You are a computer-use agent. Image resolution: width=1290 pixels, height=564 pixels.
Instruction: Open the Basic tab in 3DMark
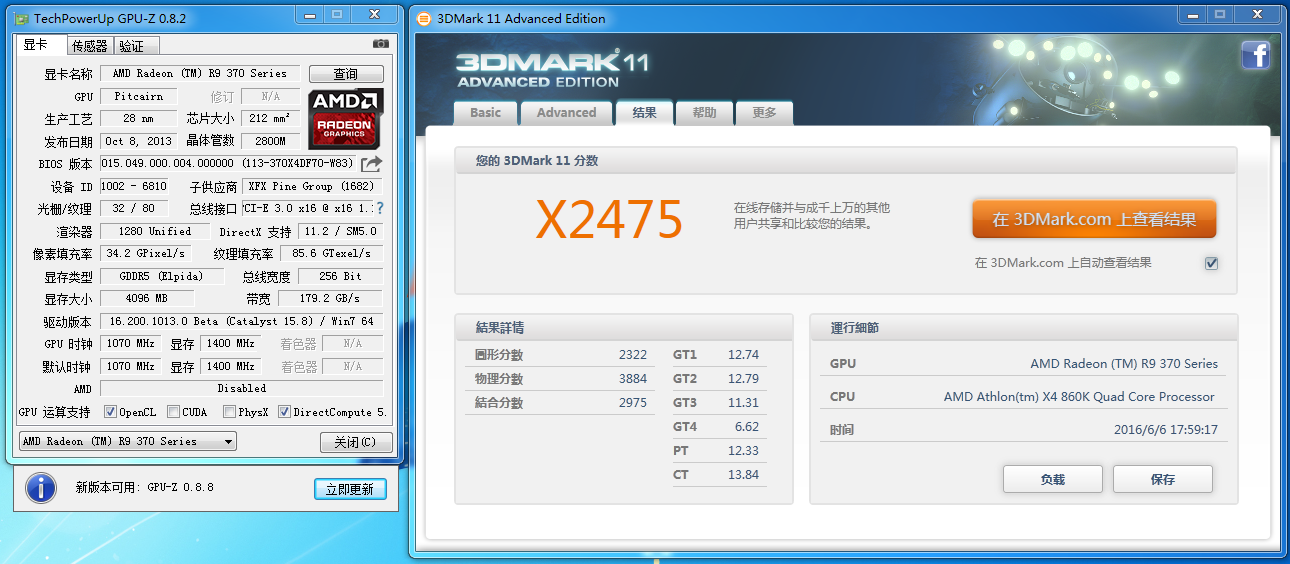click(x=486, y=113)
